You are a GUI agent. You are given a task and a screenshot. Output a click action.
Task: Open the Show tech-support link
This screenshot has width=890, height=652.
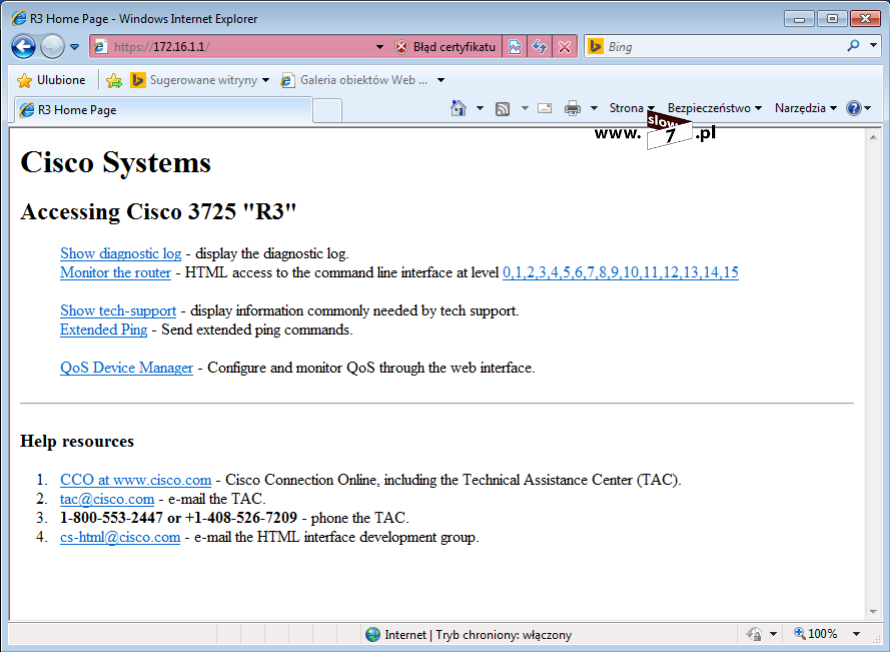coord(118,311)
